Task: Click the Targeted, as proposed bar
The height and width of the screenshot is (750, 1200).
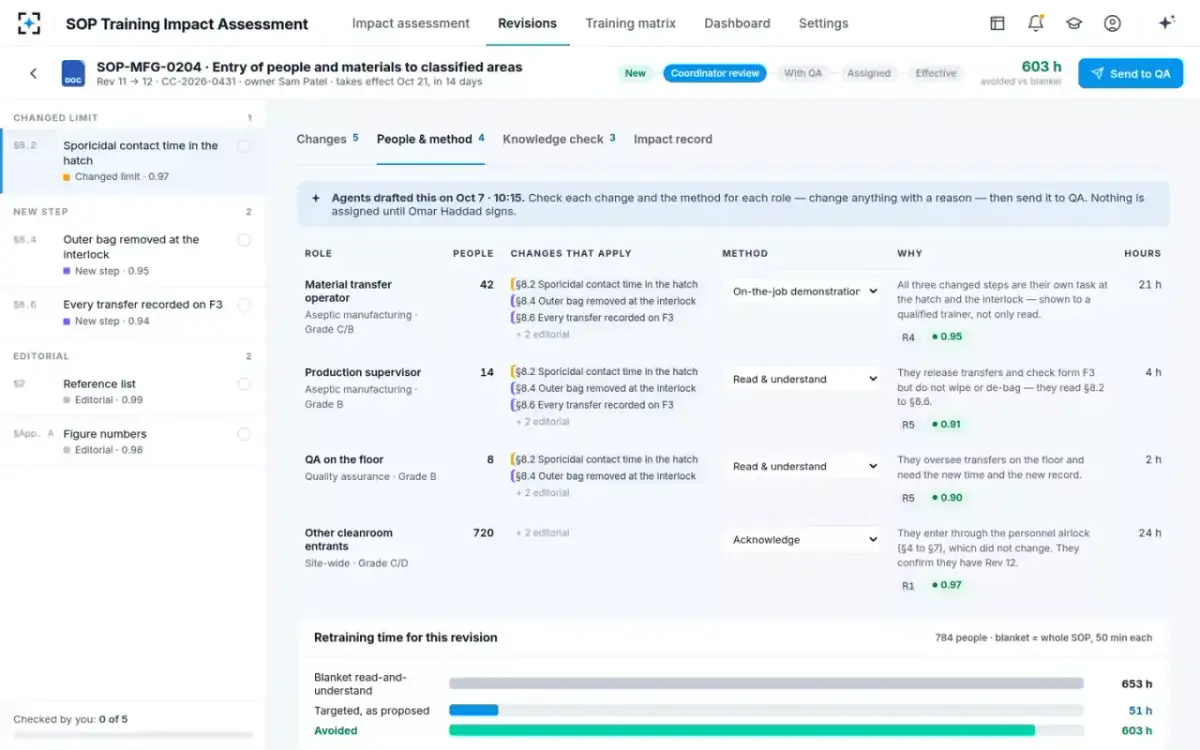Action: 473,710
